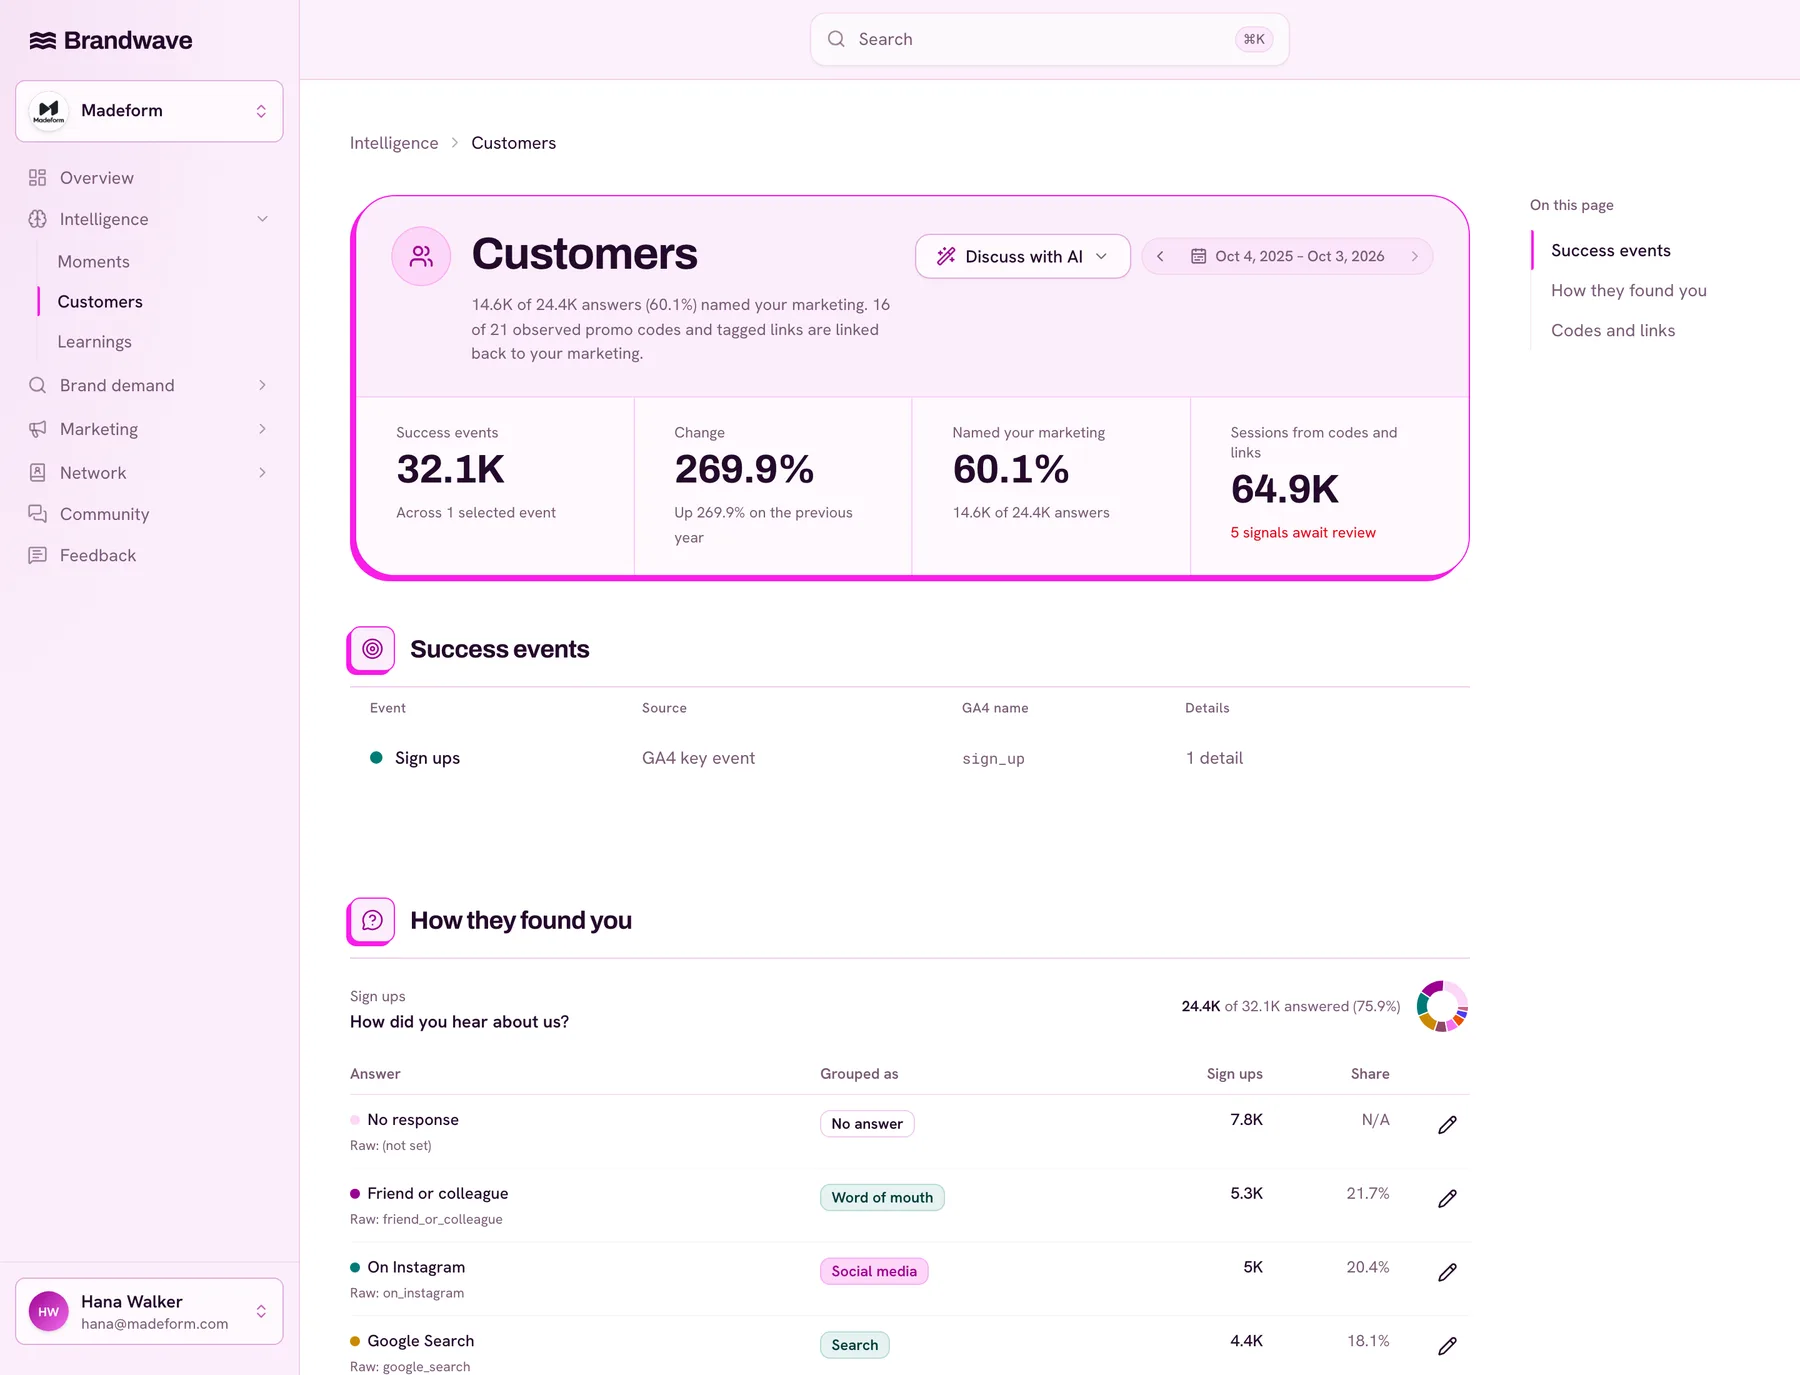This screenshot has height=1375, width=1800.
Task: Go to previous date range
Action: click(1160, 257)
